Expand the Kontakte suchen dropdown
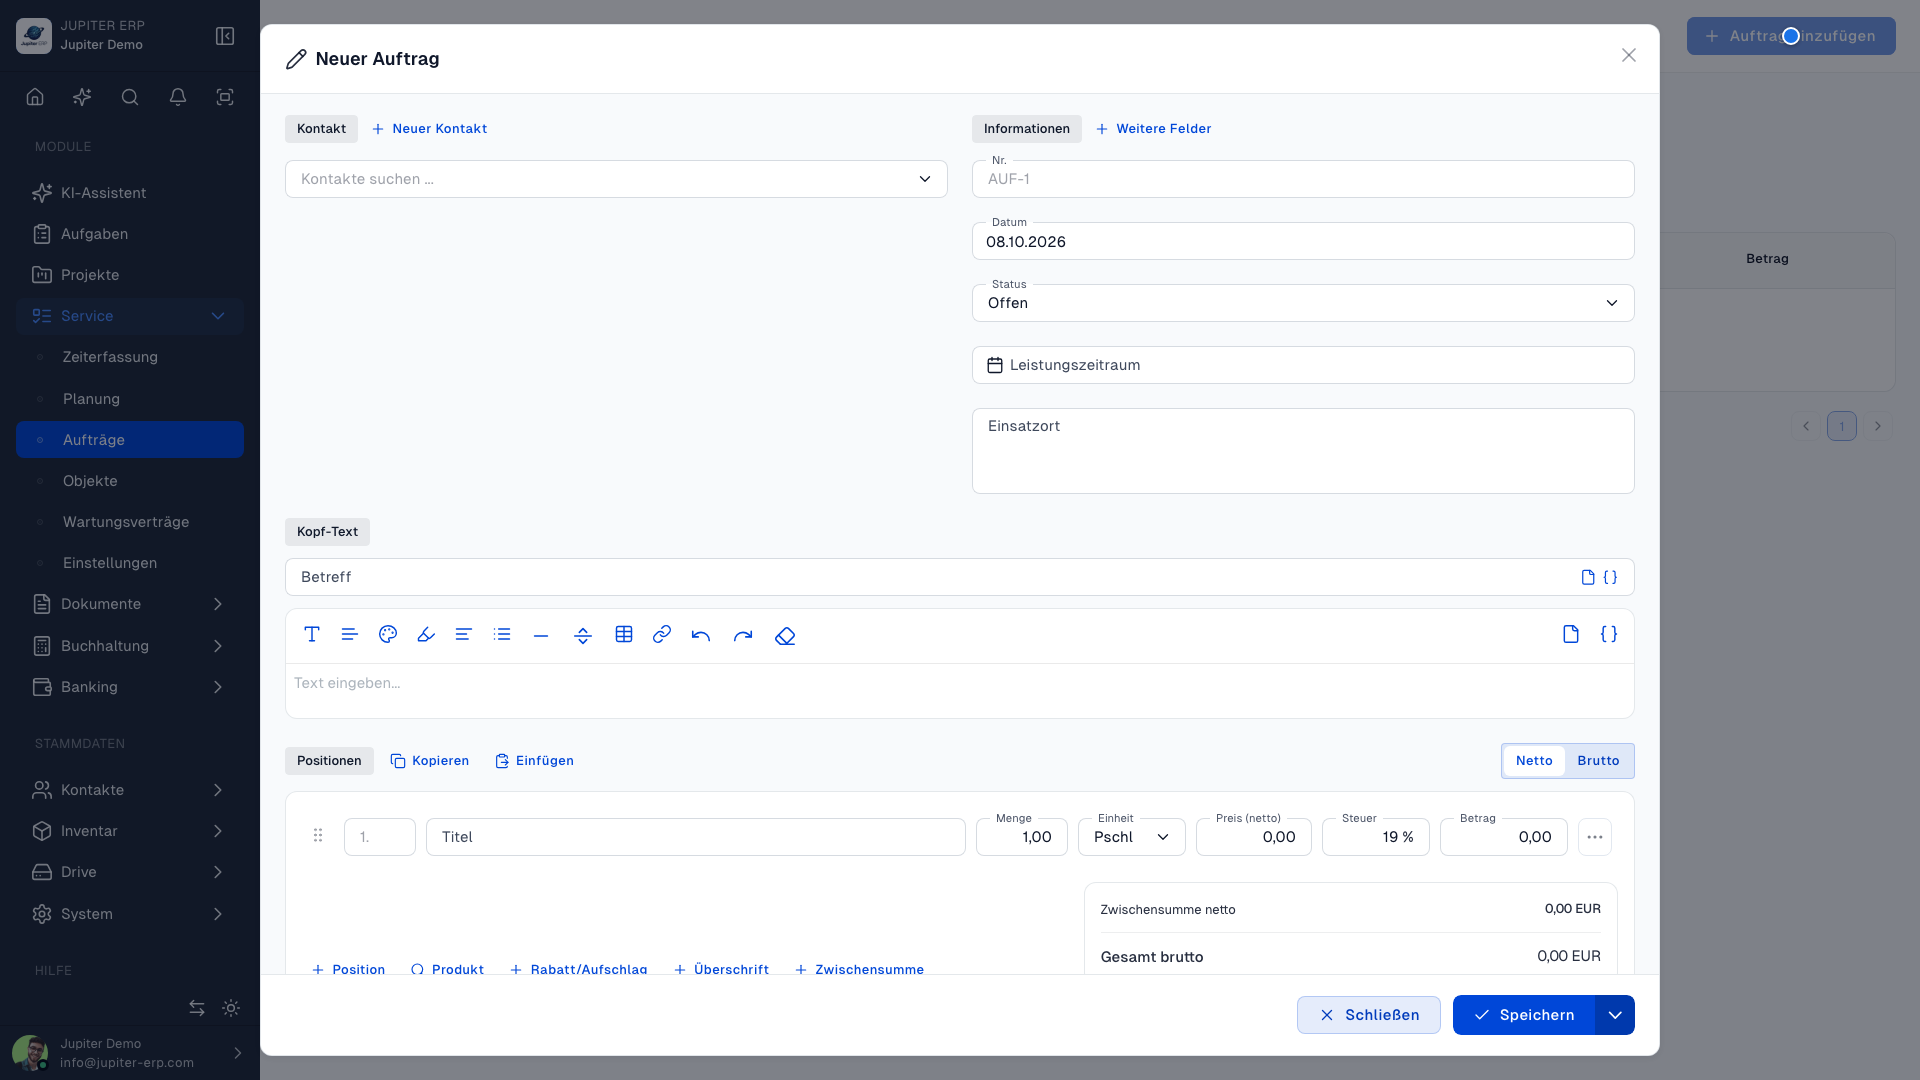The width and height of the screenshot is (1920, 1080). tap(616, 179)
